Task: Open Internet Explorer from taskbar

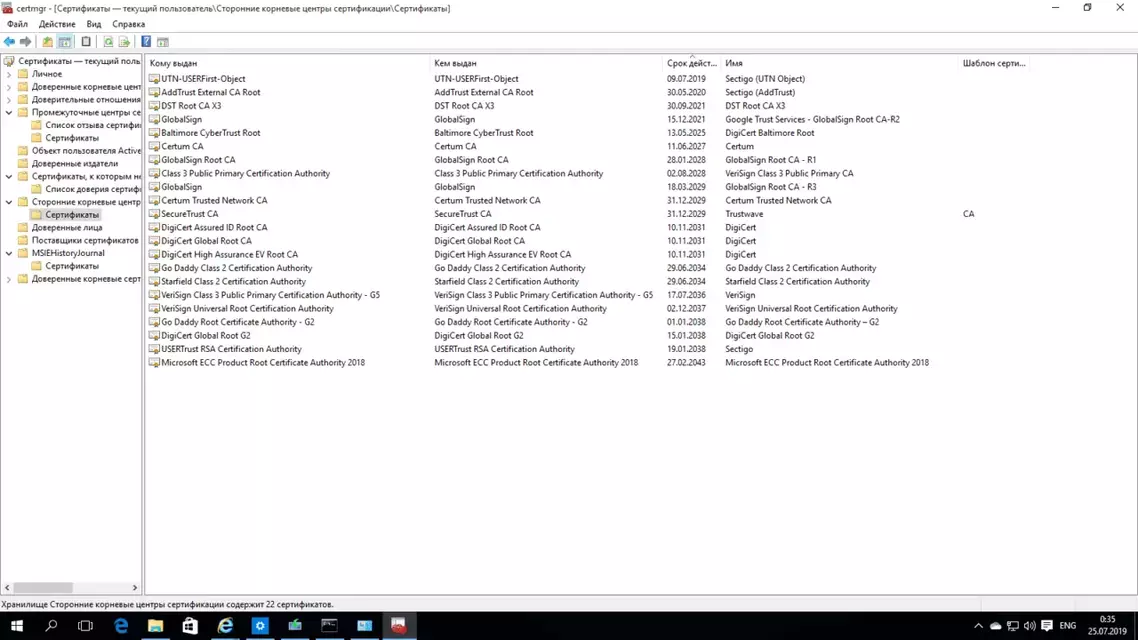Action: point(225,625)
